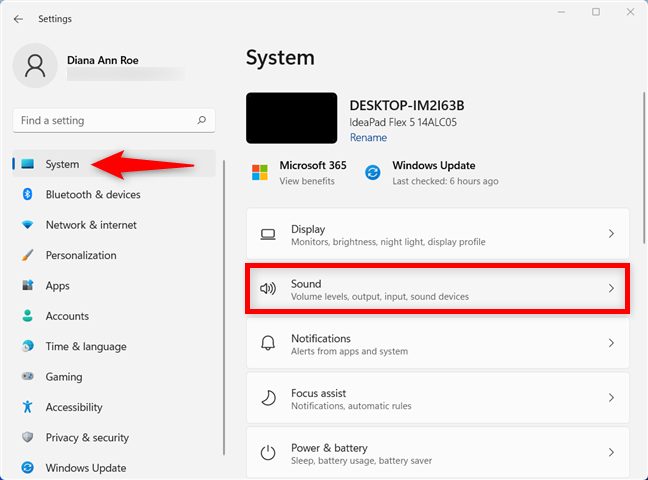Viewport: 648px width, 480px height.
Task: Click the Notifications bell icon
Action: click(268, 343)
